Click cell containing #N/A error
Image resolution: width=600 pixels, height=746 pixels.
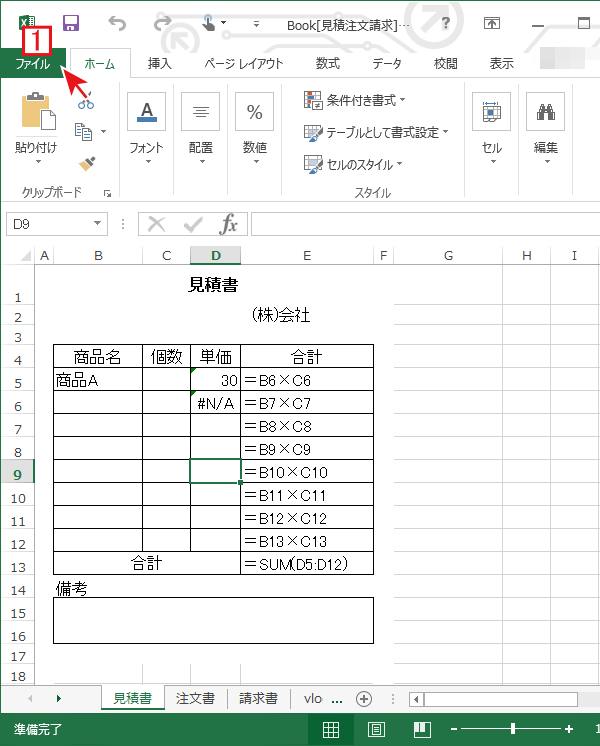tap(215, 403)
